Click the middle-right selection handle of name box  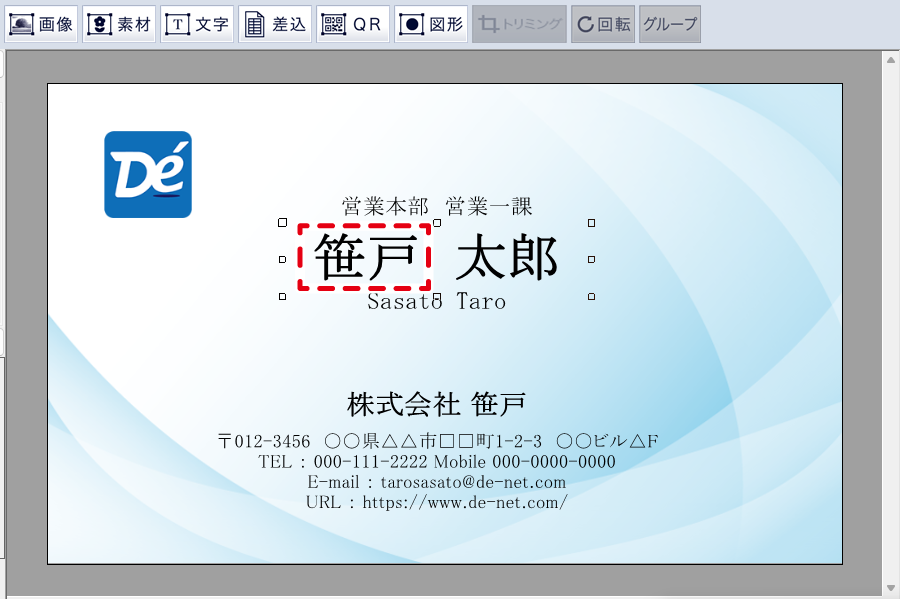[x=591, y=259]
